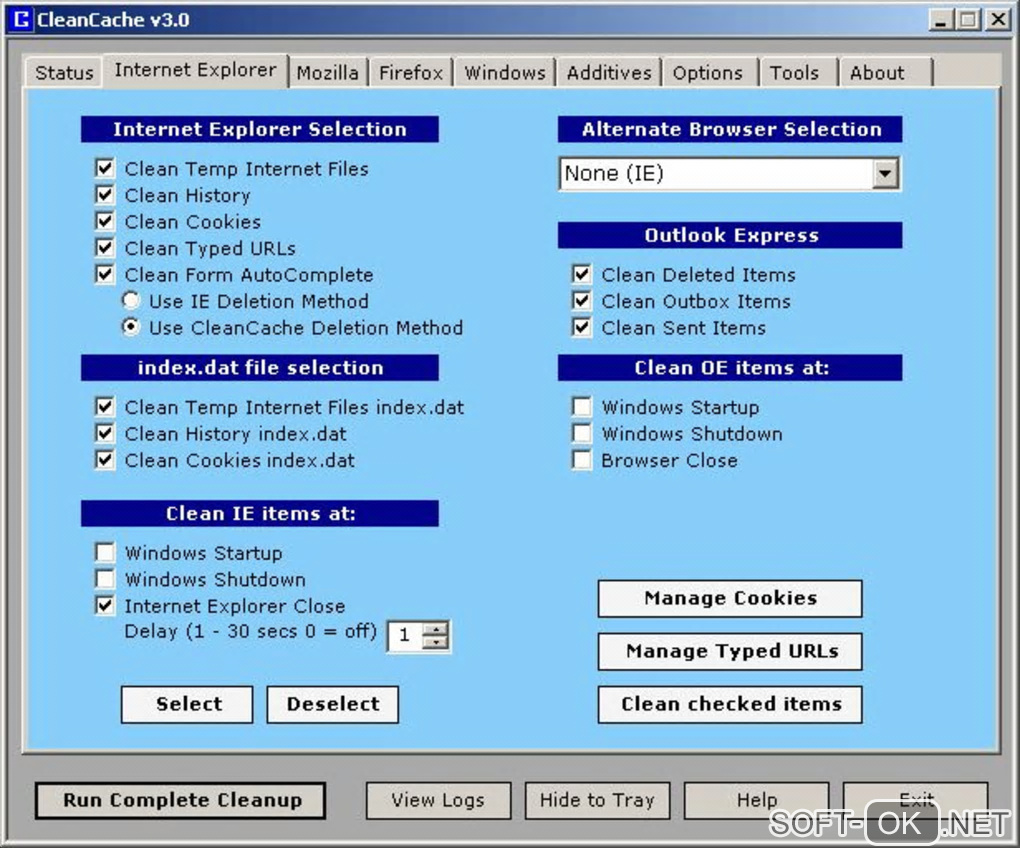Uncheck Clean Temp Internet Files index.dat
Image resolution: width=1020 pixels, height=848 pixels.
105,407
